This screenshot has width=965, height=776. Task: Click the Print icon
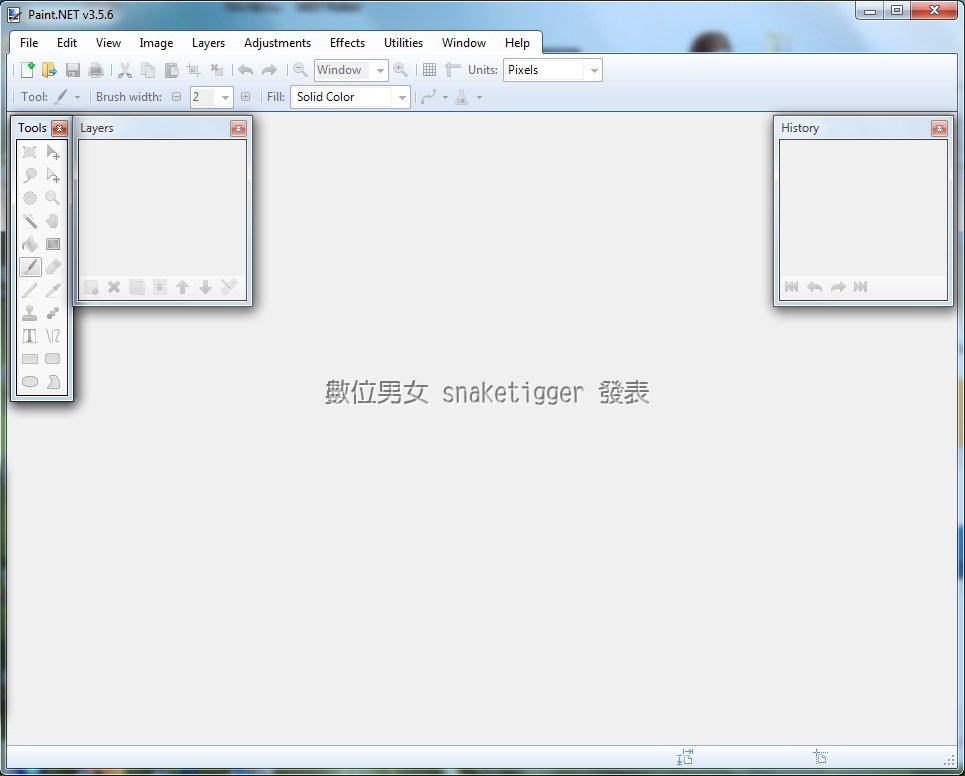(x=95, y=70)
